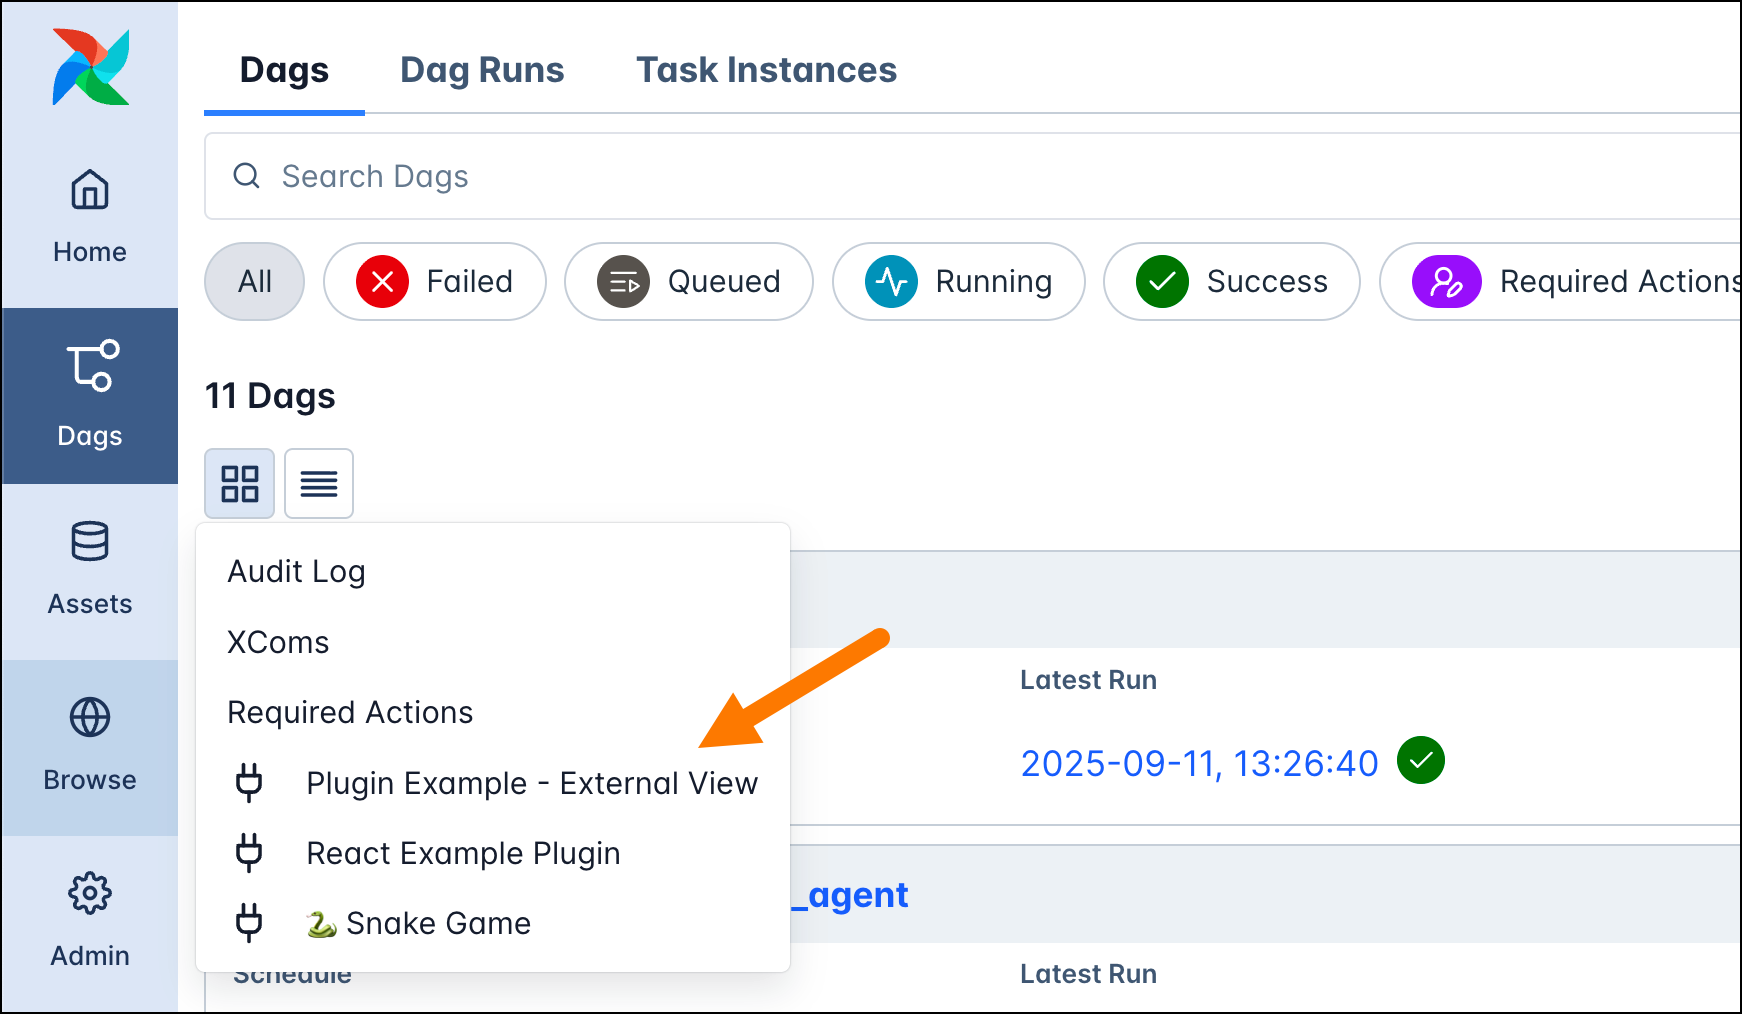Filter Dags by Success status
Image resolution: width=1742 pixels, height=1014 pixels.
click(x=1232, y=282)
